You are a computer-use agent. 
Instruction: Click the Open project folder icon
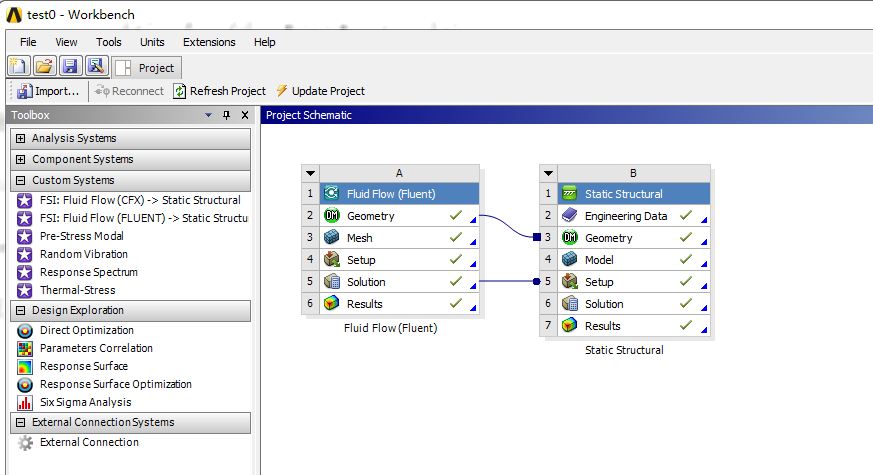coord(44,66)
